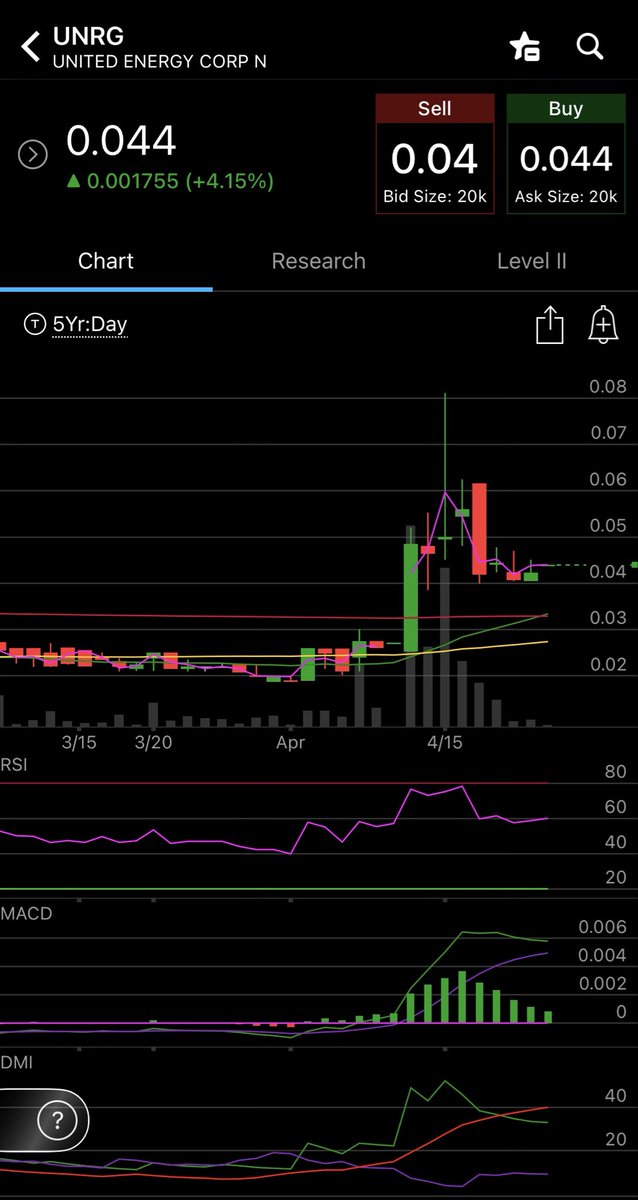Screen dimensions: 638x1200
Task: Open the watchlist star icon
Action: coord(525,47)
